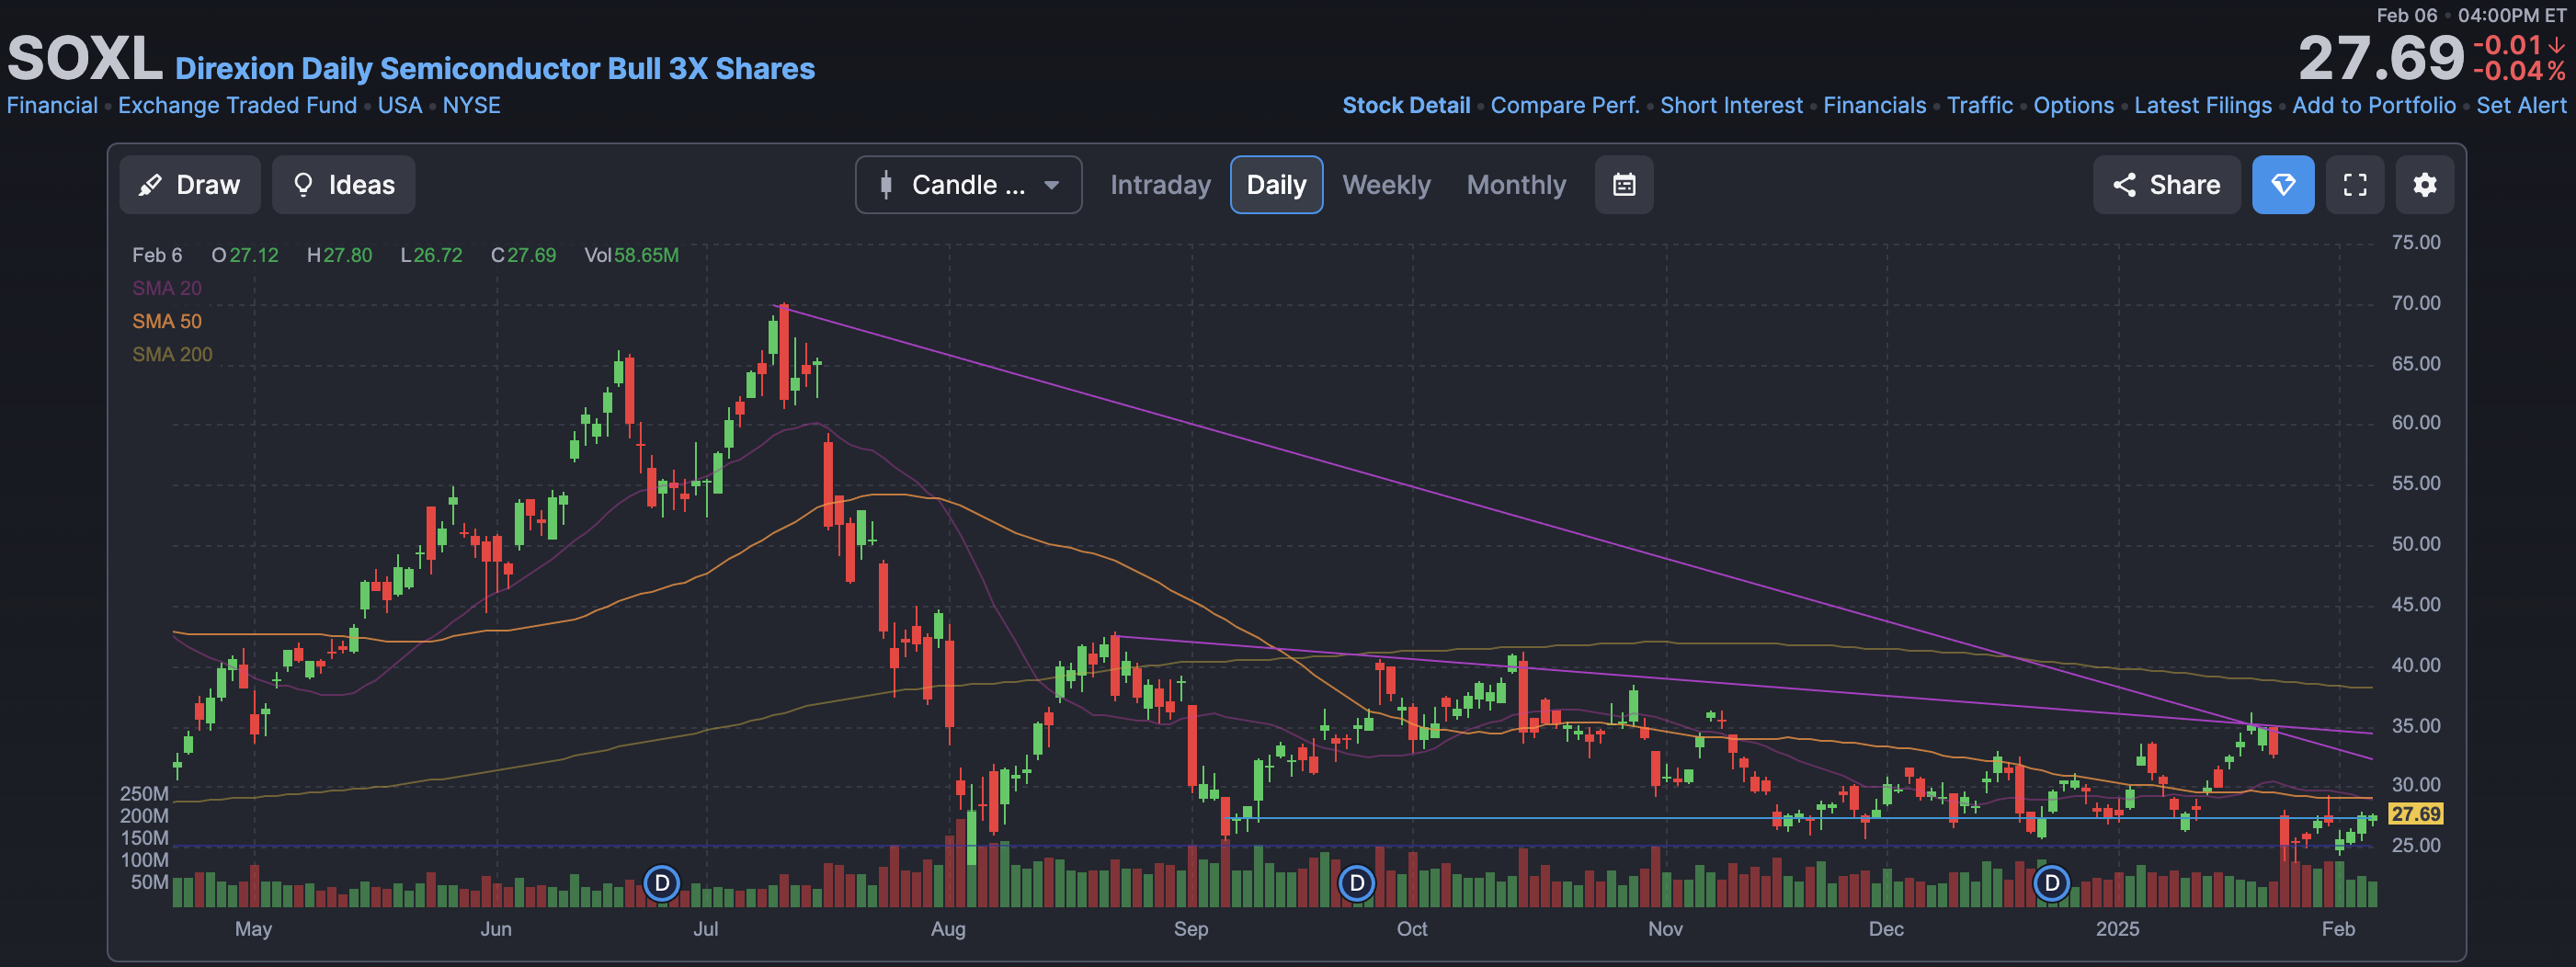The image size is (2576, 967).
Task: Click the dividend marker near October
Action: 1357,883
